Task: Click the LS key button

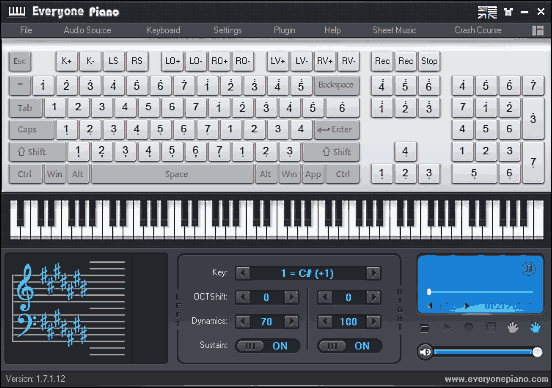Action: [x=113, y=61]
